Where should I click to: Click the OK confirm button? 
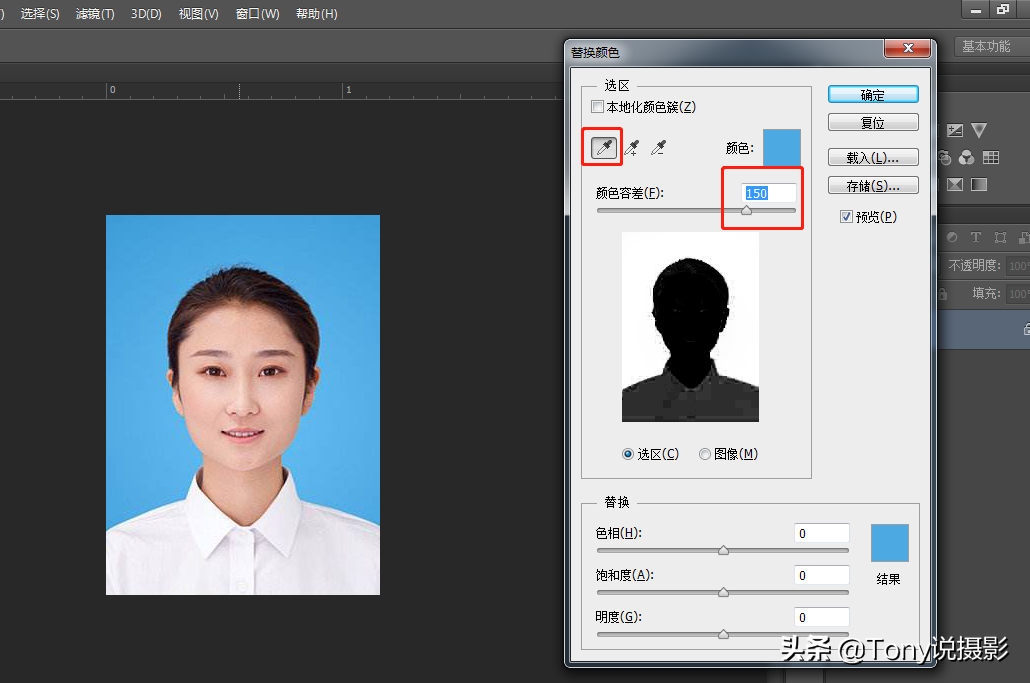(873, 95)
